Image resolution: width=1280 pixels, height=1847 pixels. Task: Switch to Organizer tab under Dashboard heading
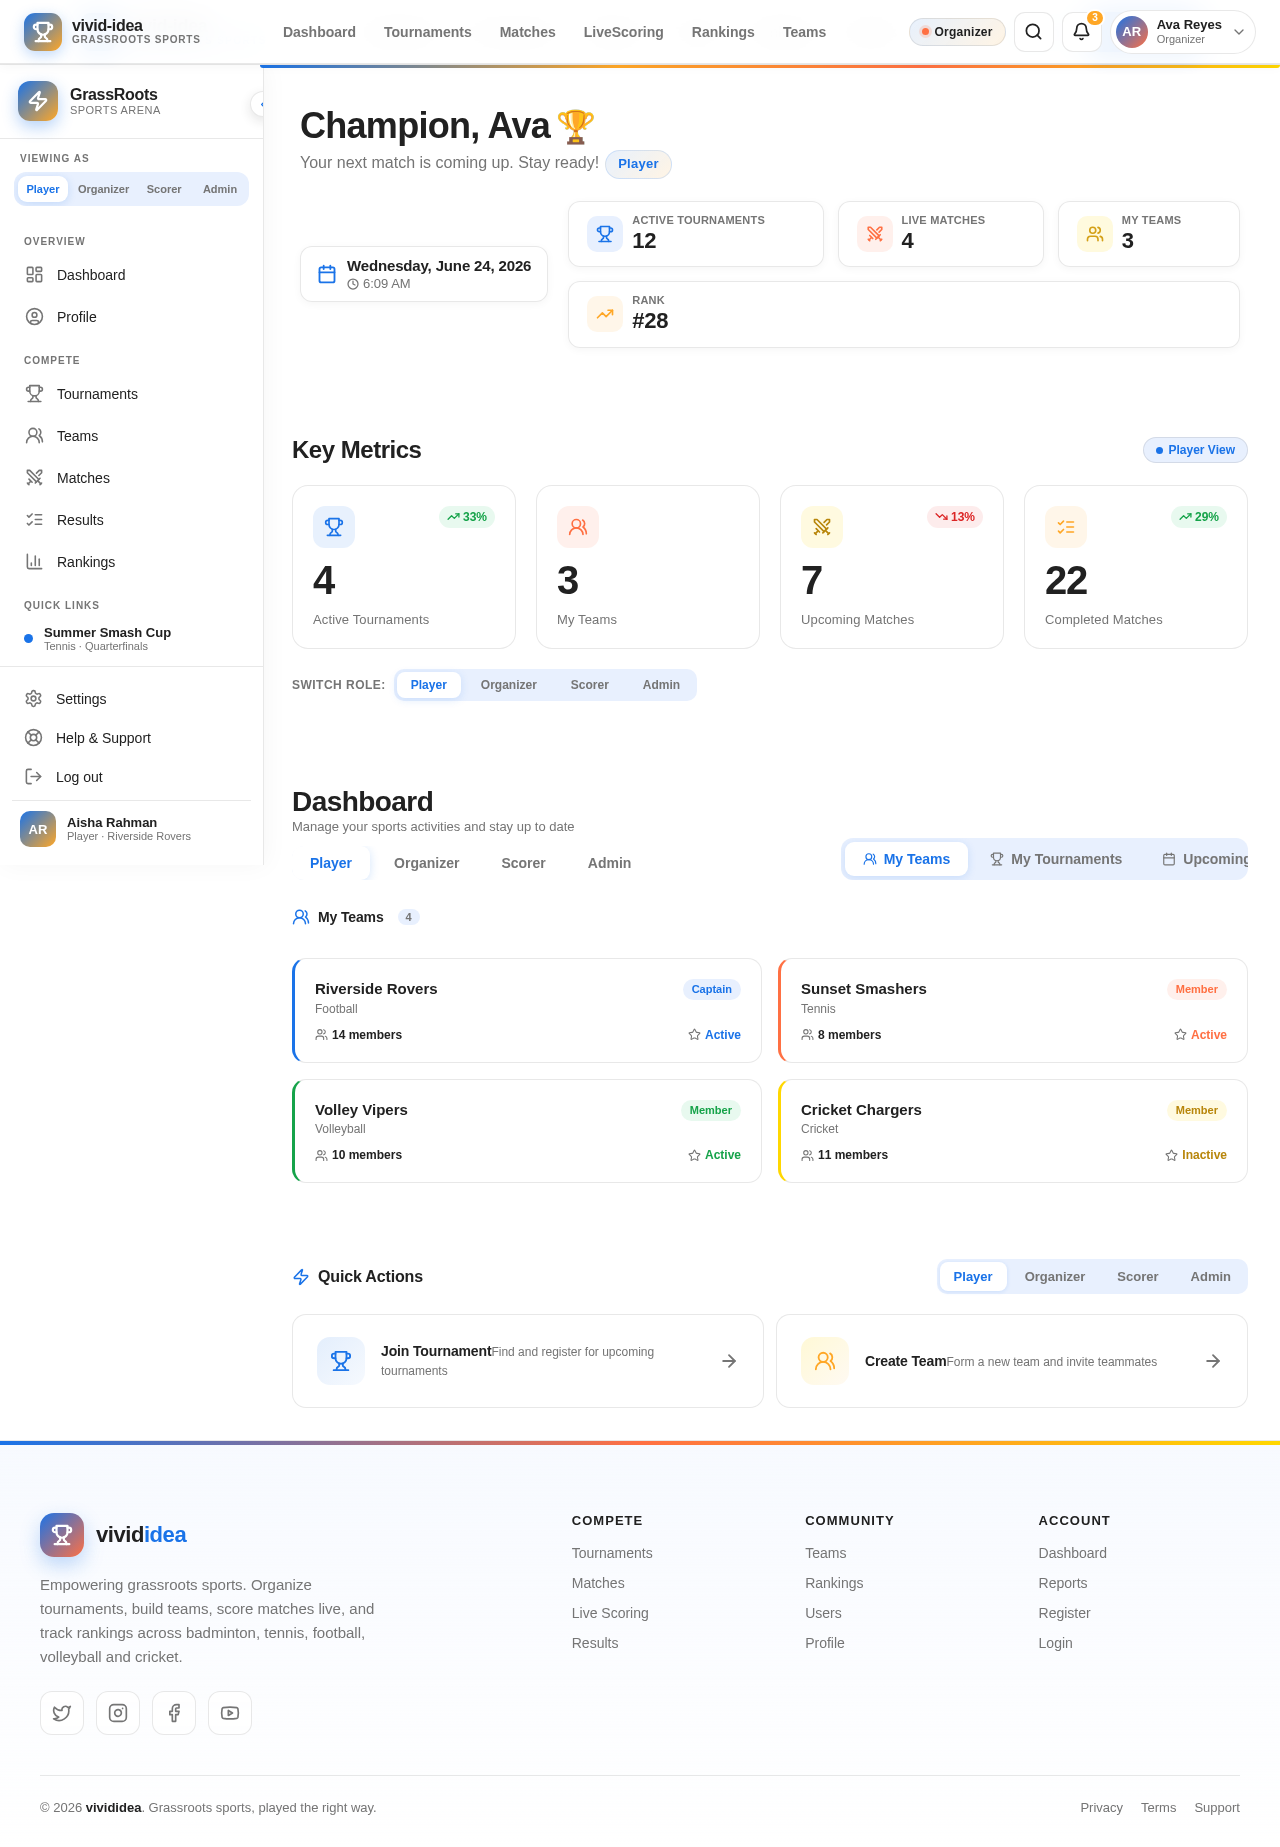[x=427, y=863]
